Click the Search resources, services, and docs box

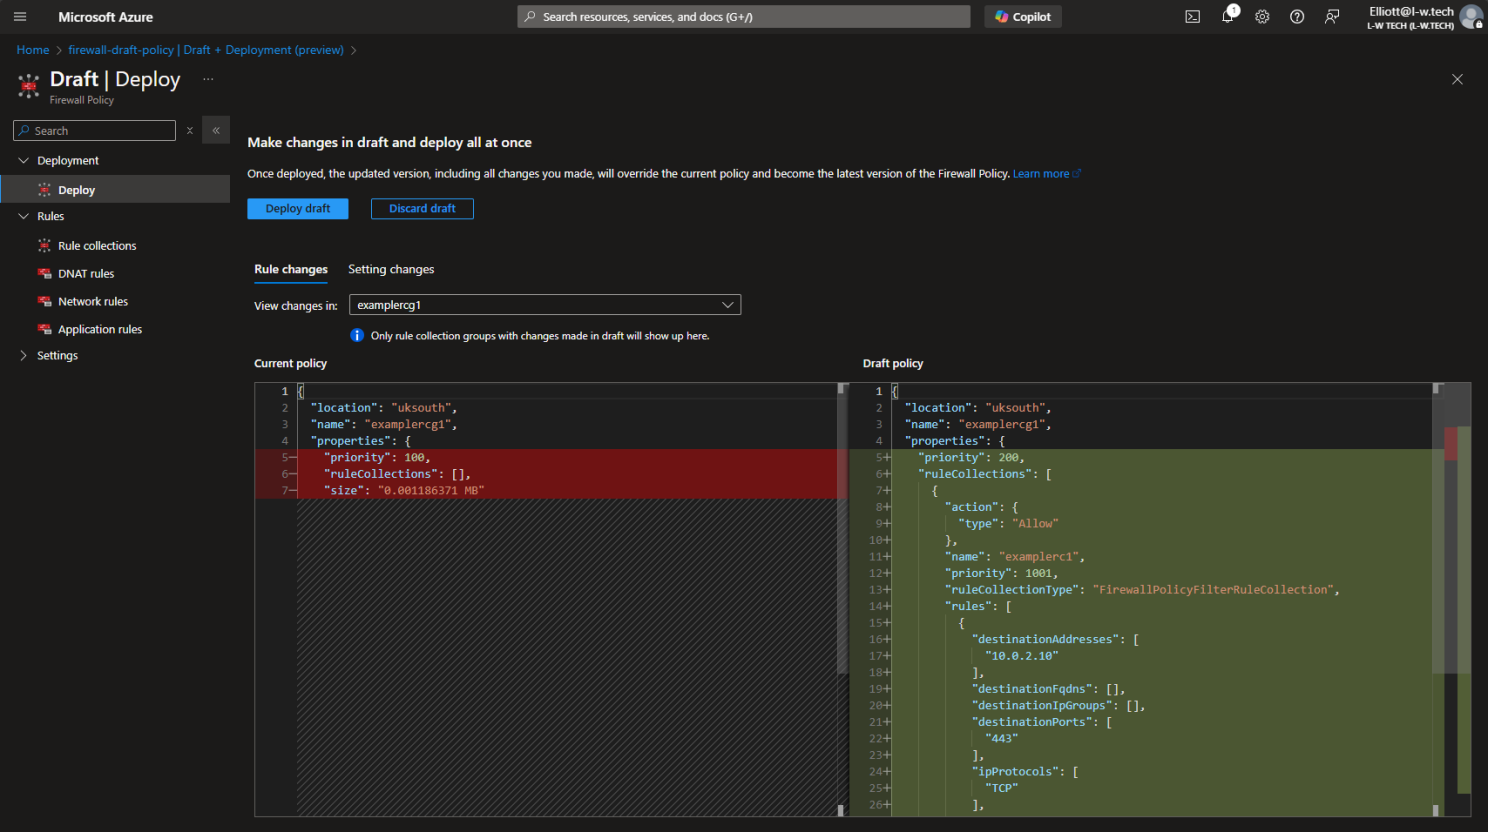click(x=744, y=17)
